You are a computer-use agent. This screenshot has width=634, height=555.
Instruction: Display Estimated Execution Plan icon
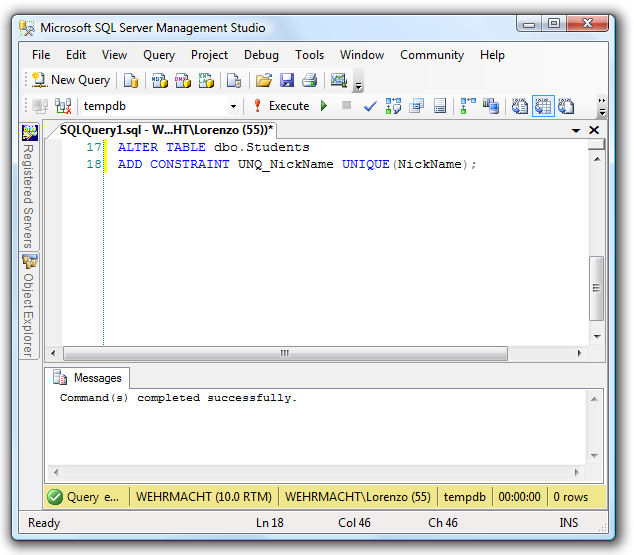click(x=393, y=106)
